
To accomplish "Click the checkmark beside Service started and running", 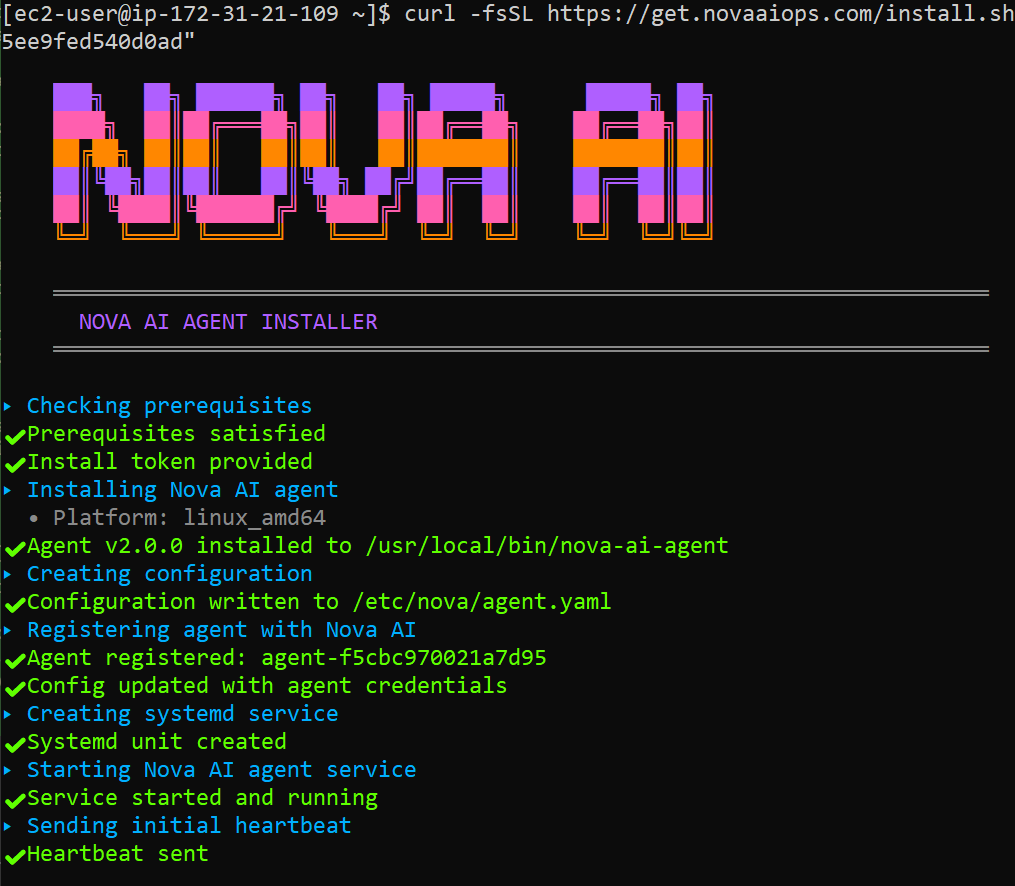I will click(x=13, y=797).
